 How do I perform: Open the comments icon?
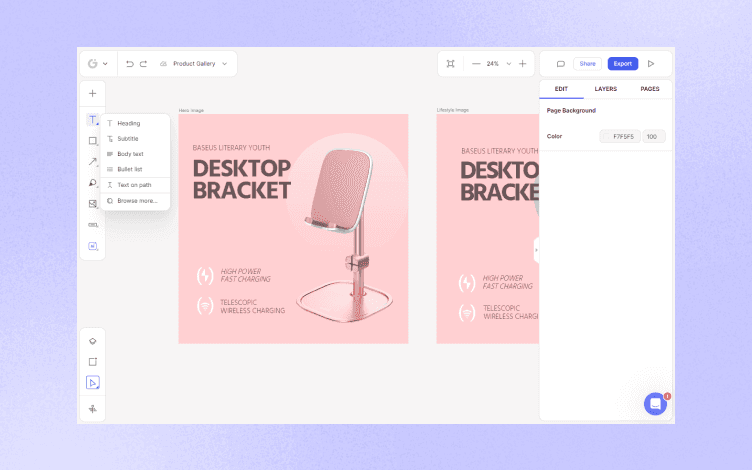(561, 64)
